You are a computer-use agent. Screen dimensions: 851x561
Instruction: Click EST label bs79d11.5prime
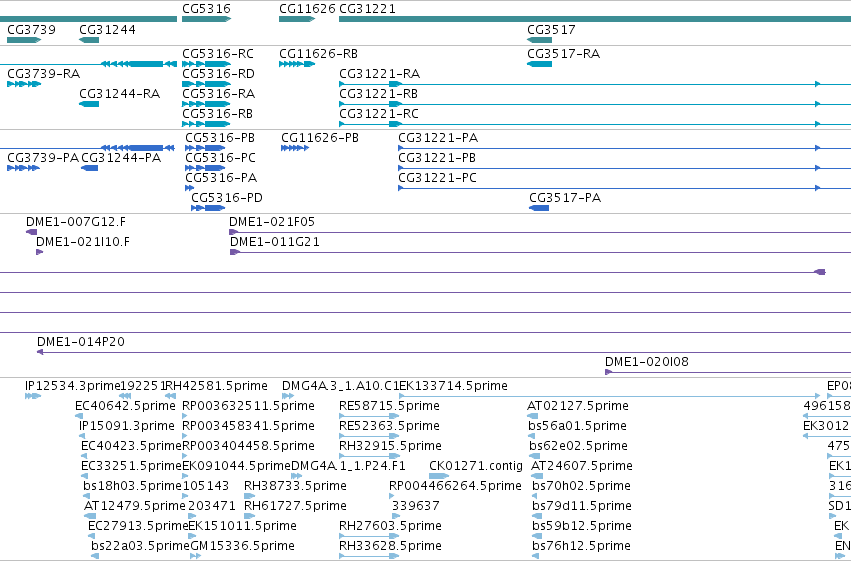[582, 506]
